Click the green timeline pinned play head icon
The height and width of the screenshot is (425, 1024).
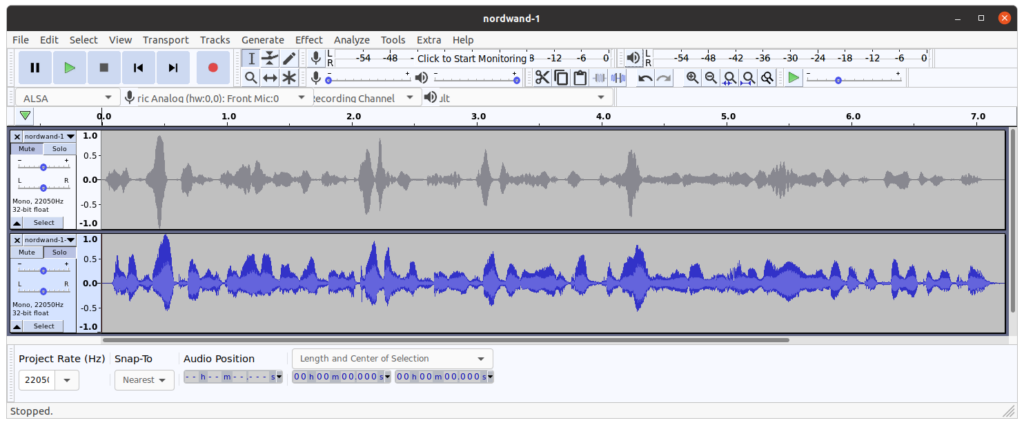click(25, 116)
